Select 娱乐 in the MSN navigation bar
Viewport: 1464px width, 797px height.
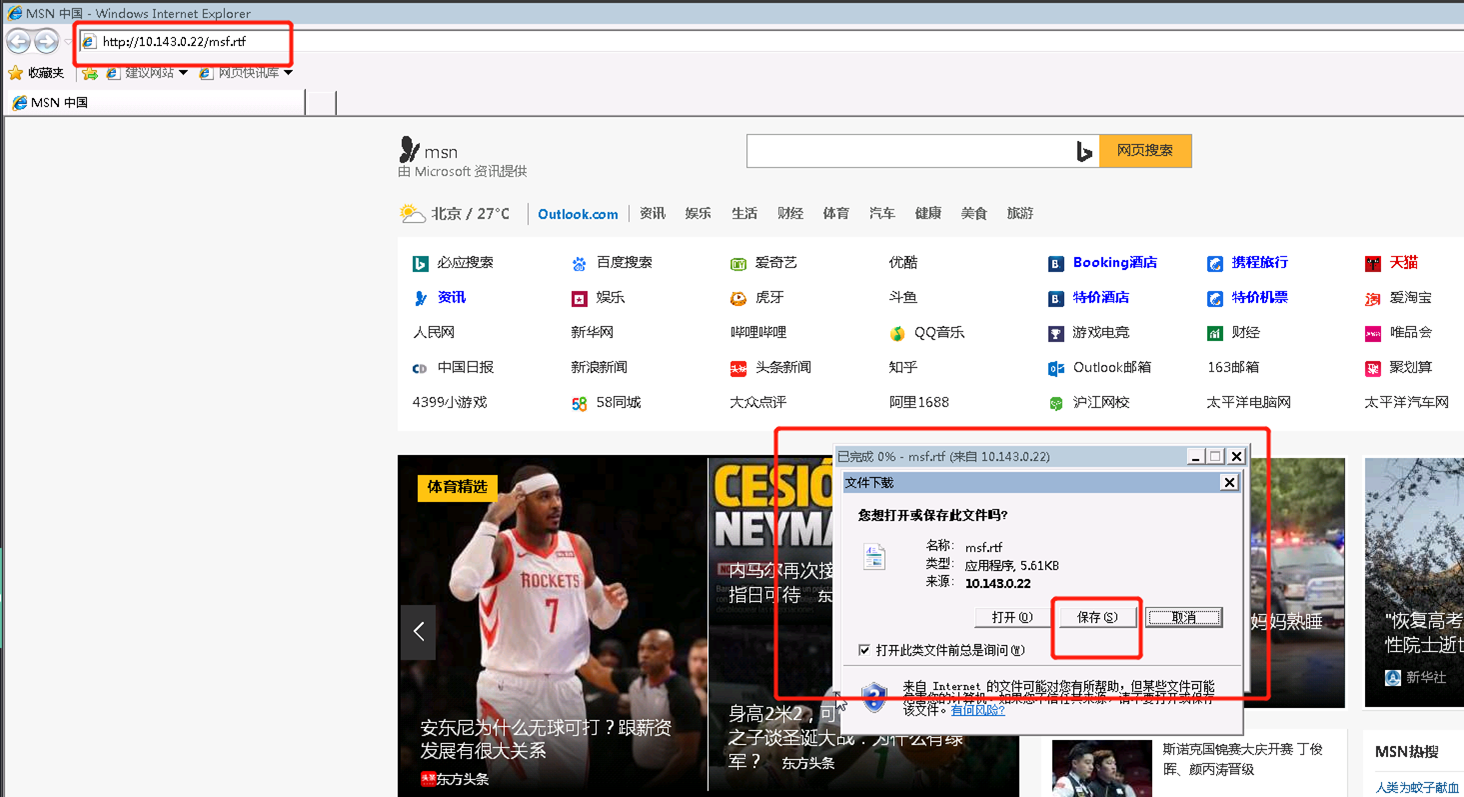tap(698, 213)
